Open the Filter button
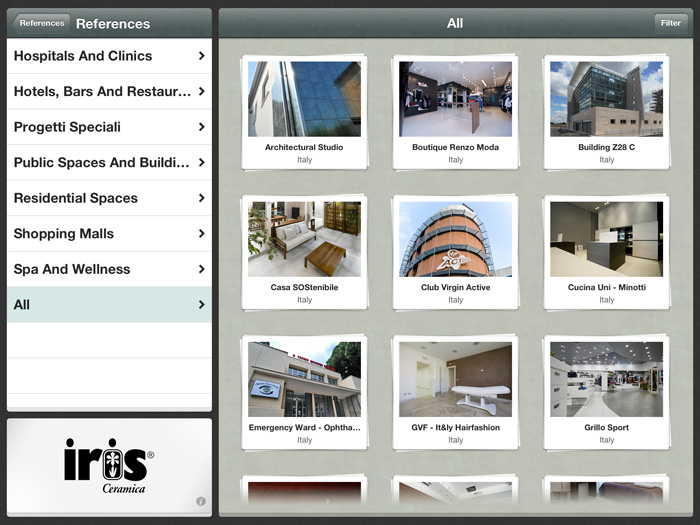 pyautogui.click(x=671, y=23)
